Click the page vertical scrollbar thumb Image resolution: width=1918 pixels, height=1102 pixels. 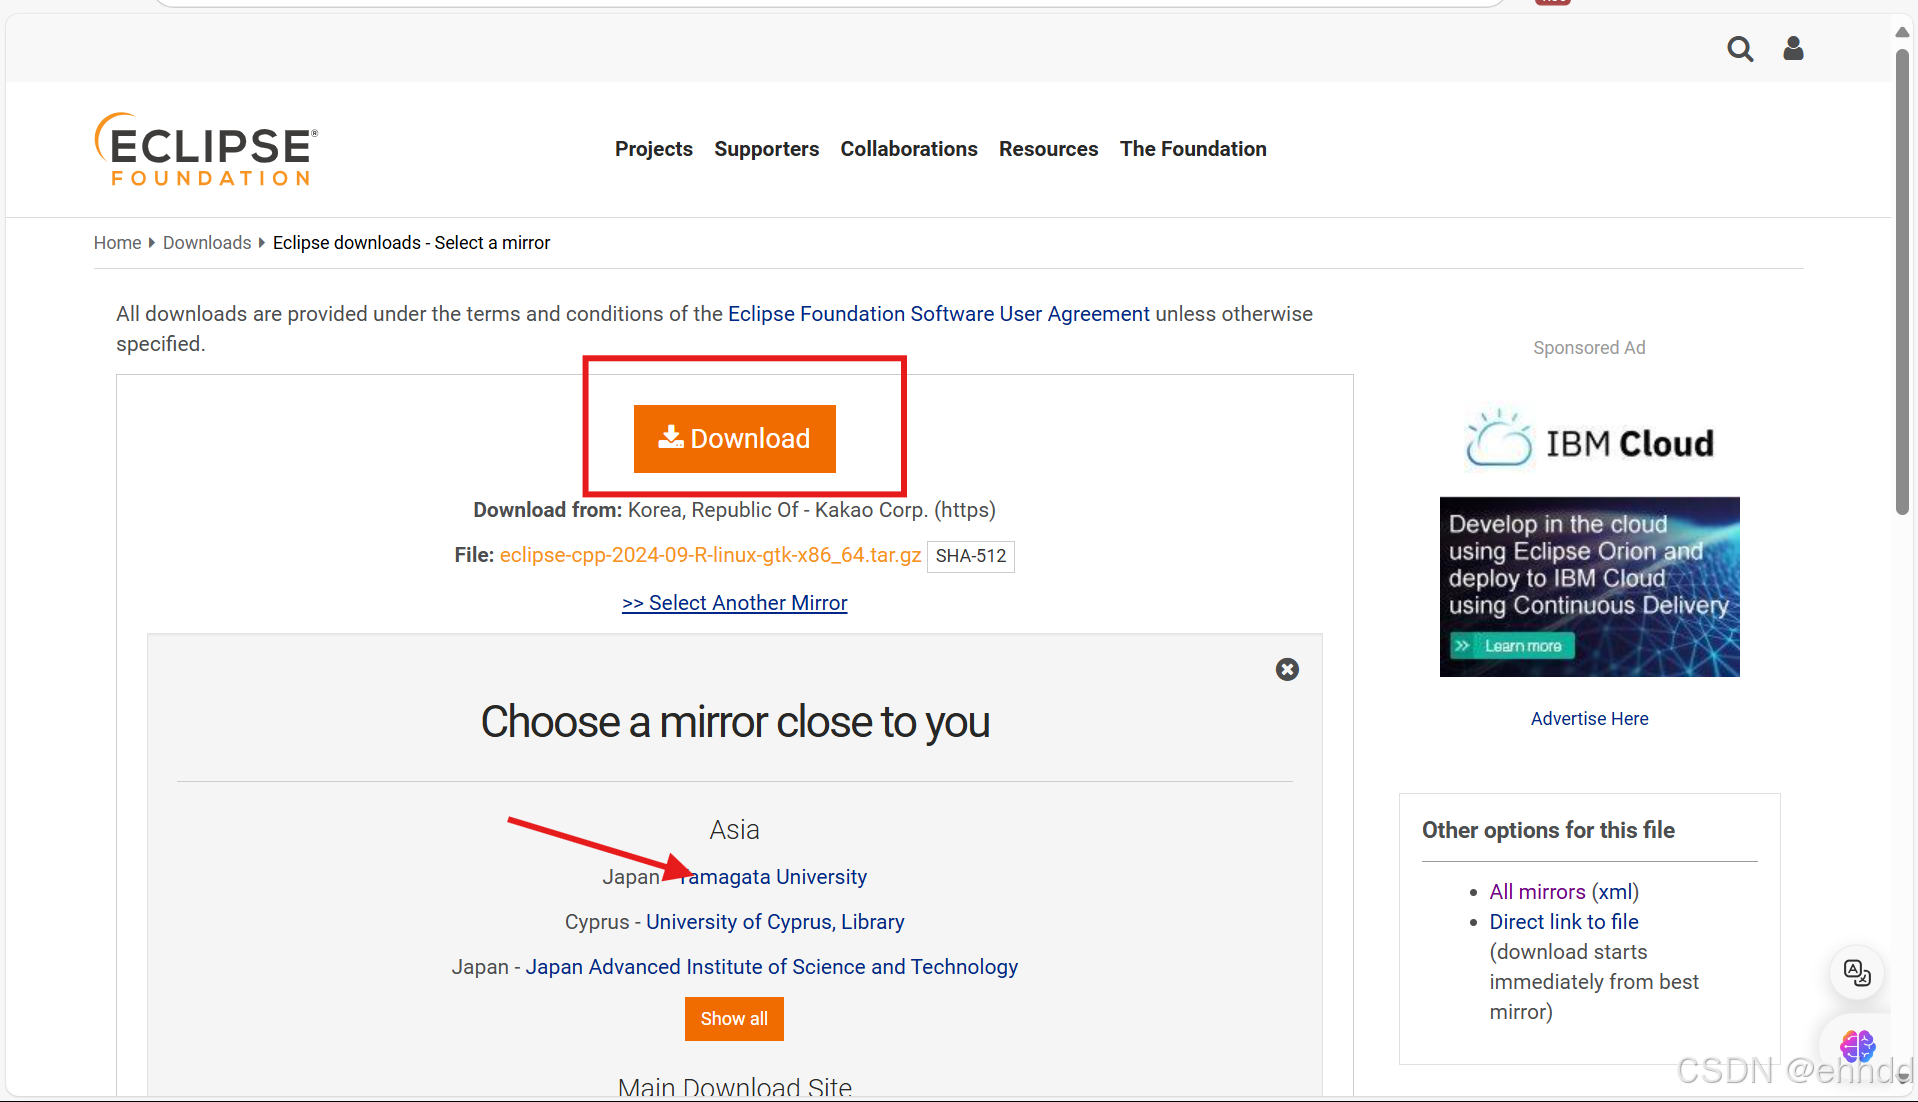(x=1902, y=280)
